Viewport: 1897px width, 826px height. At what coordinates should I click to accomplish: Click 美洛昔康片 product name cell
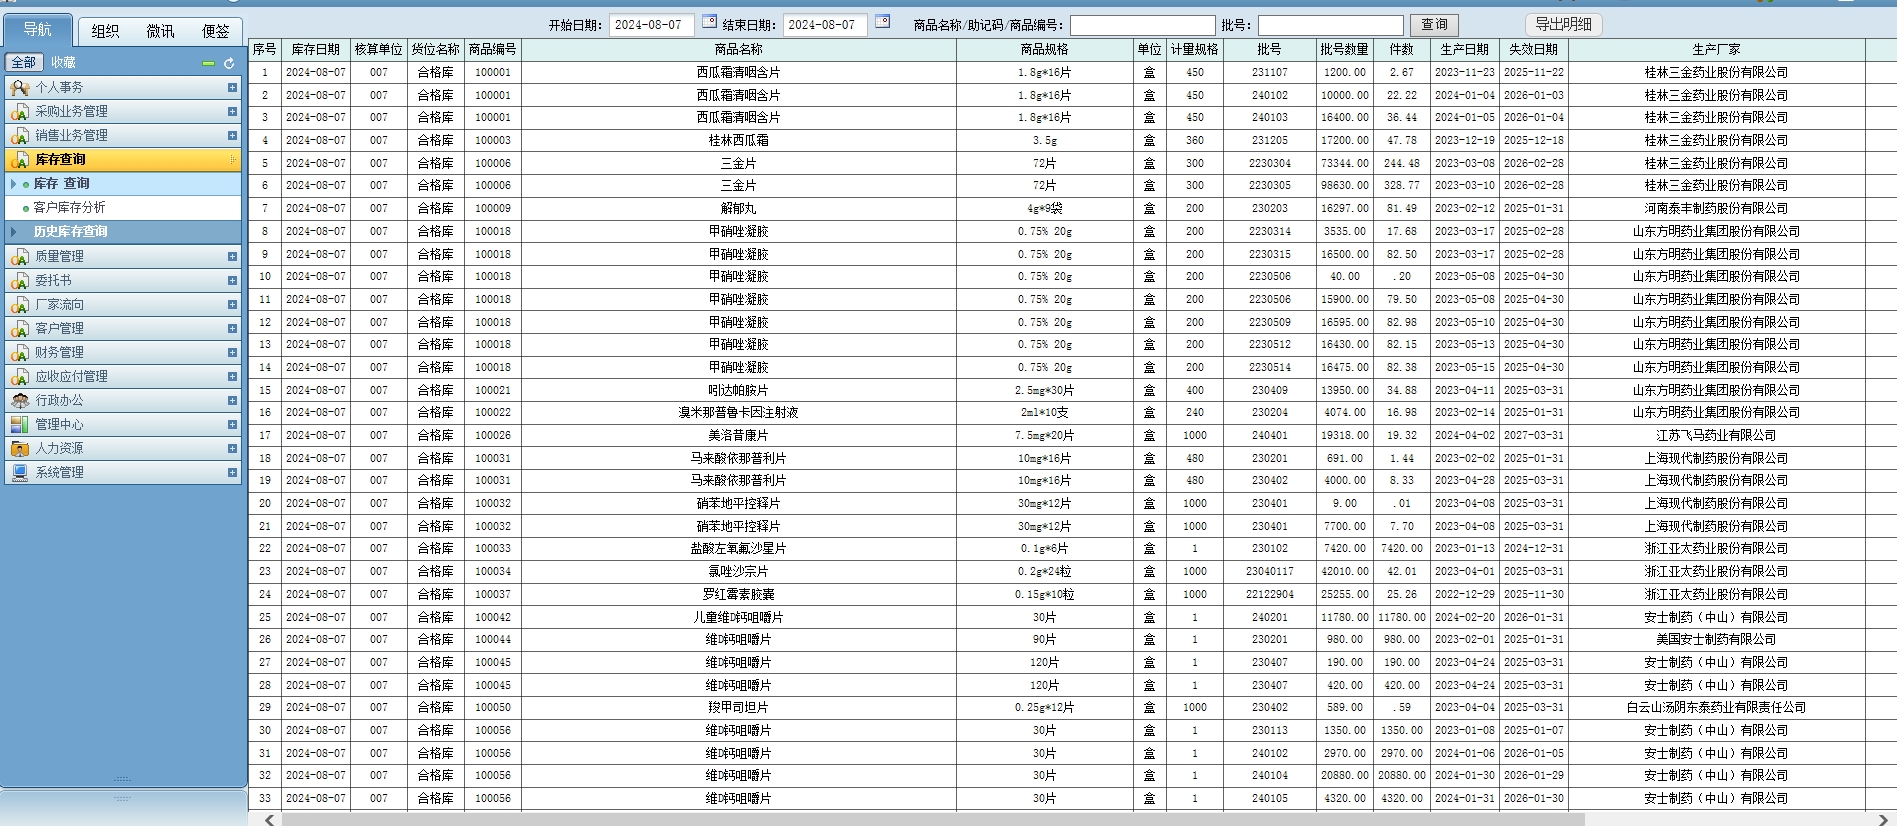pos(738,436)
